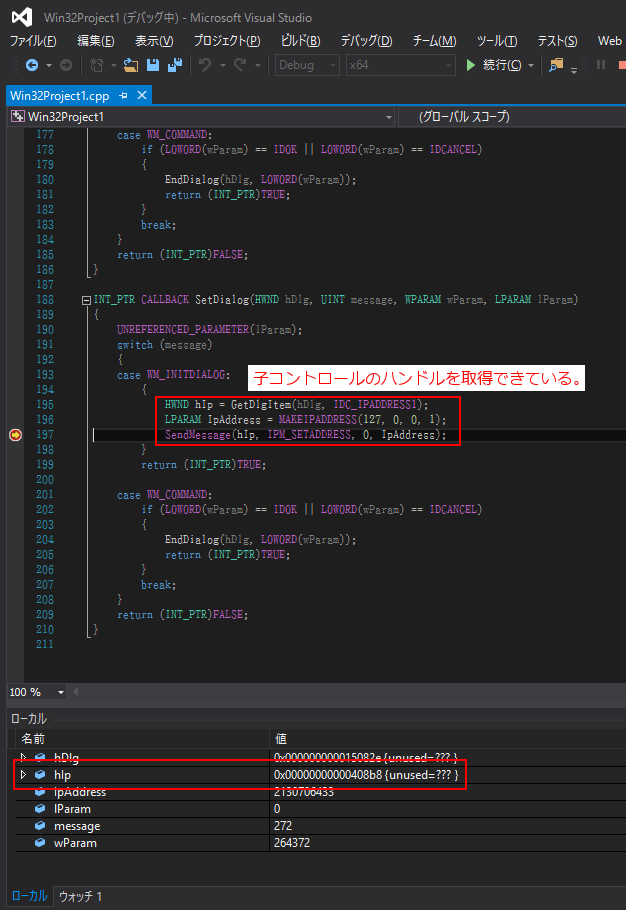This screenshot has height=910, width=626.
Task: Click the Navigate Backward arrow icon
Action: tap(31, 65)
